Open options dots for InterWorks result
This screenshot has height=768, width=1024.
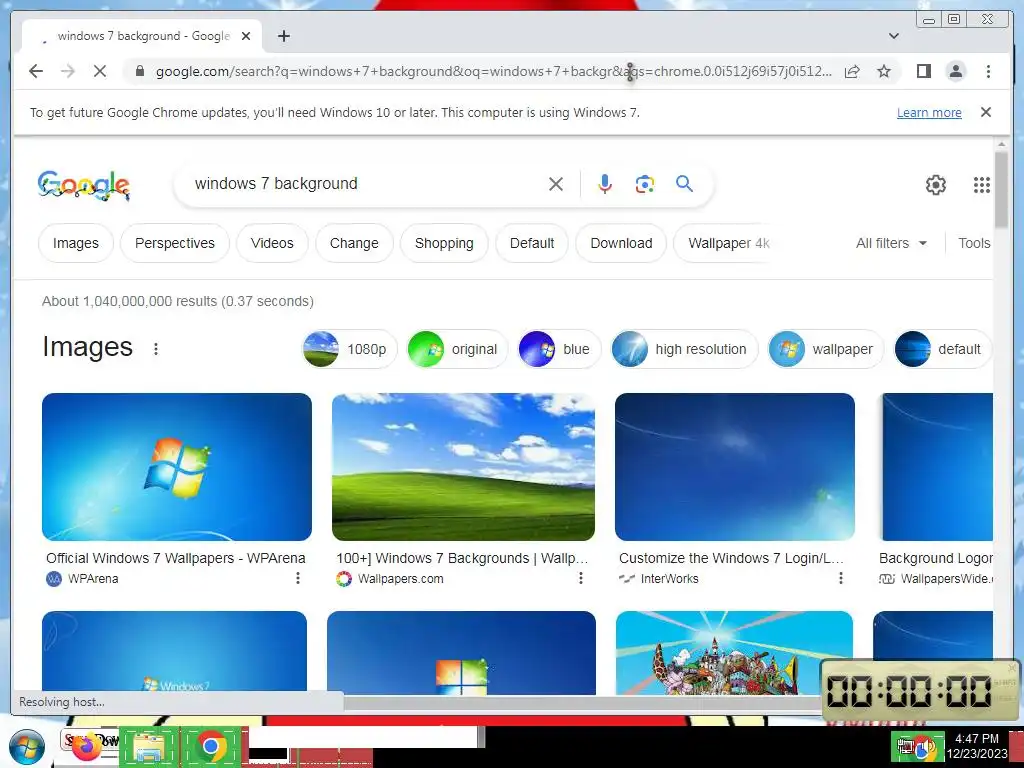point(840,578)
